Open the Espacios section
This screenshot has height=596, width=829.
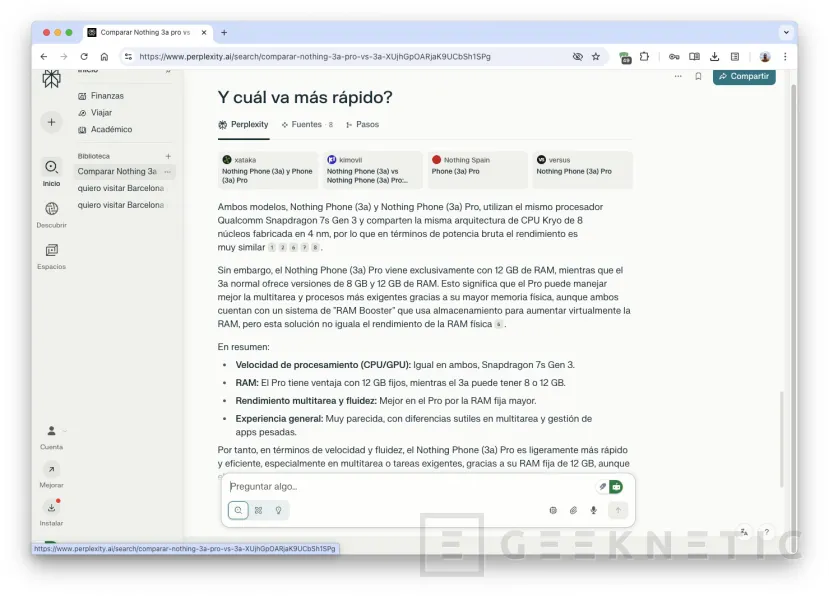tap(51, 256)
